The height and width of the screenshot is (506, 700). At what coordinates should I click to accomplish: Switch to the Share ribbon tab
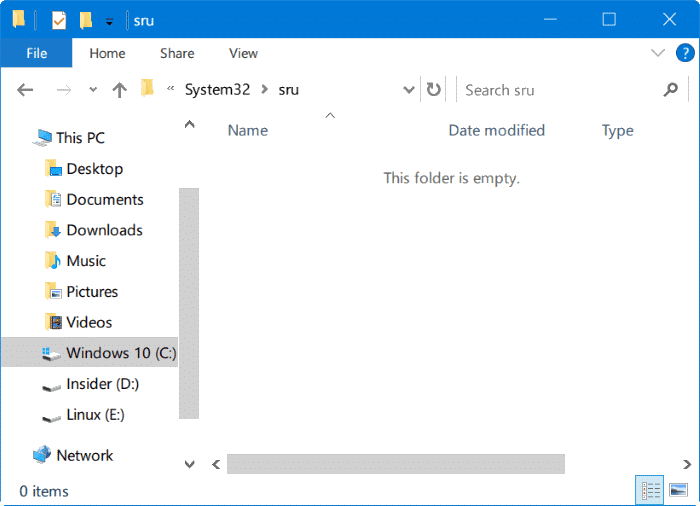click(x=177, y=53)
